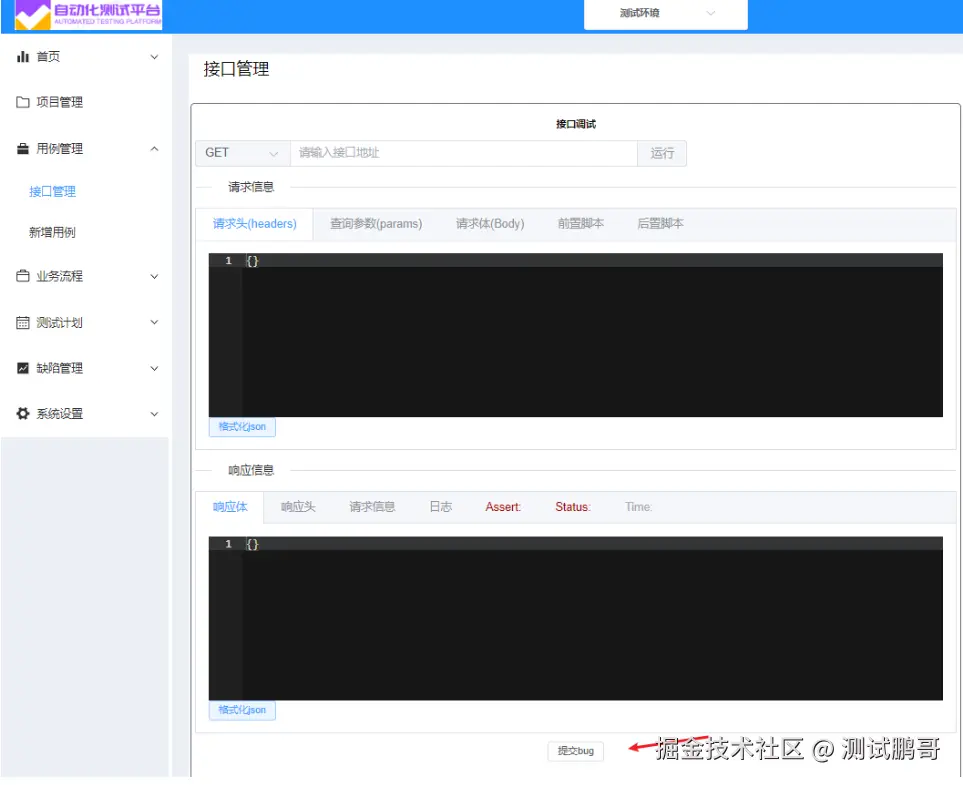The image size is (963, 785).
Task: Open the GET request method dropdown
Action: pos(243,153)
